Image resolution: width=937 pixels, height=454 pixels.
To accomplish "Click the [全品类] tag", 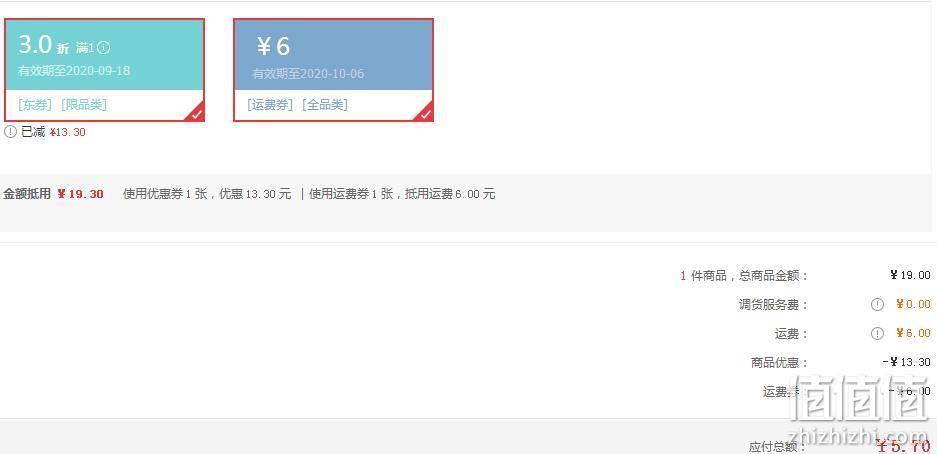I will 325,105.
